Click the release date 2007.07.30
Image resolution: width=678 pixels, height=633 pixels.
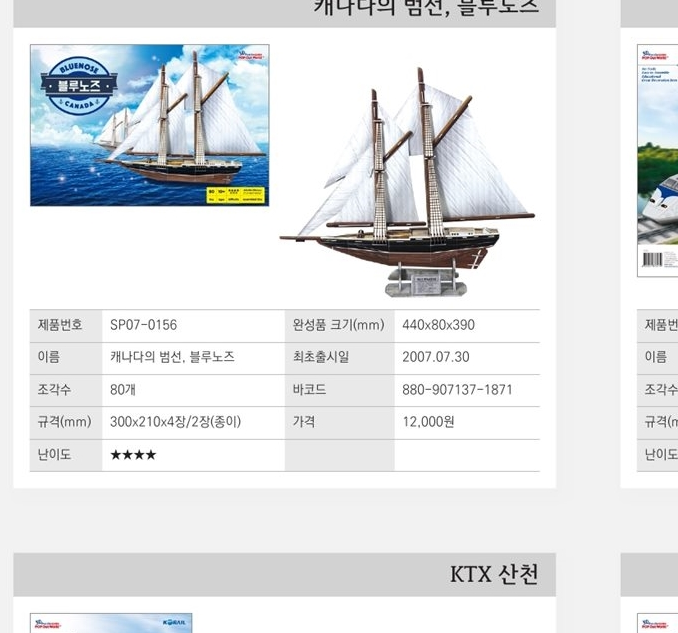tap(435, 357)
